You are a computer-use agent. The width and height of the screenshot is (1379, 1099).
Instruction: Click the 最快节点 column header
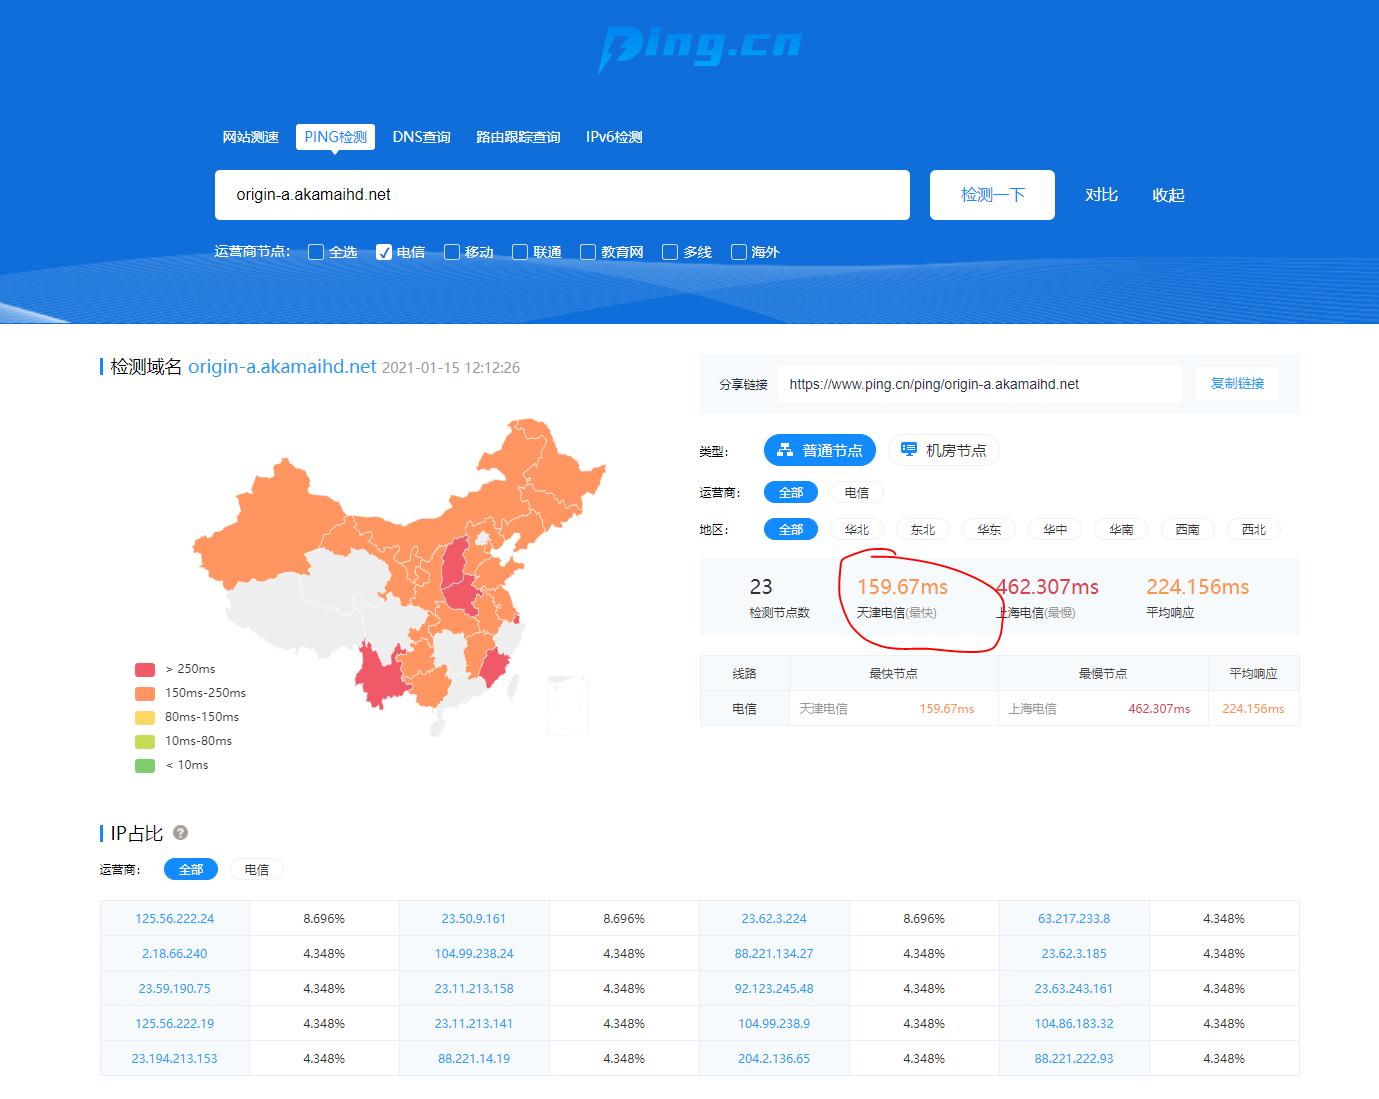tap(894, 673)
